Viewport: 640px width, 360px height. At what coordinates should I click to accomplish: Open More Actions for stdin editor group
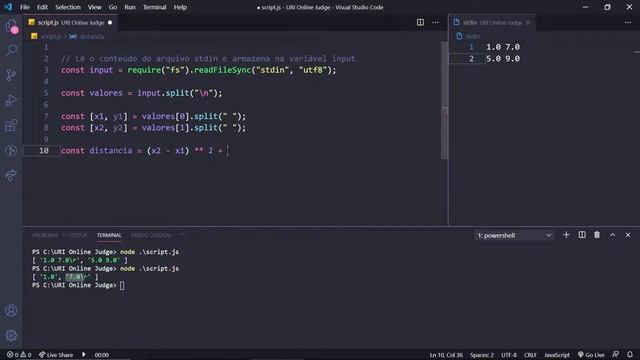pos(628,22)
